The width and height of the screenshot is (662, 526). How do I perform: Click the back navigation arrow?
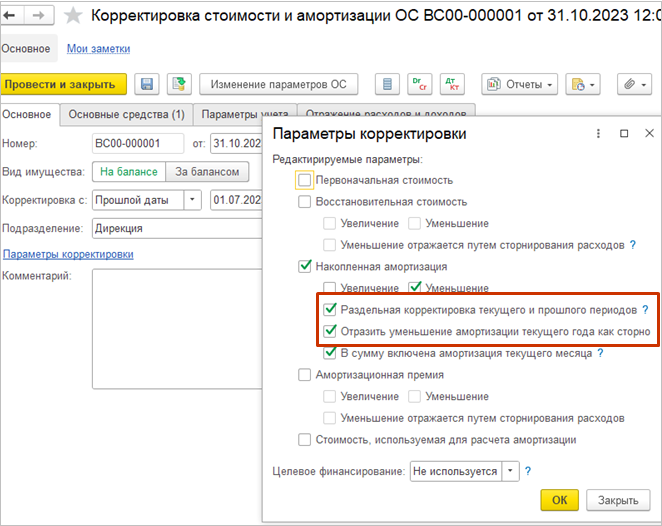coord(15,16)
